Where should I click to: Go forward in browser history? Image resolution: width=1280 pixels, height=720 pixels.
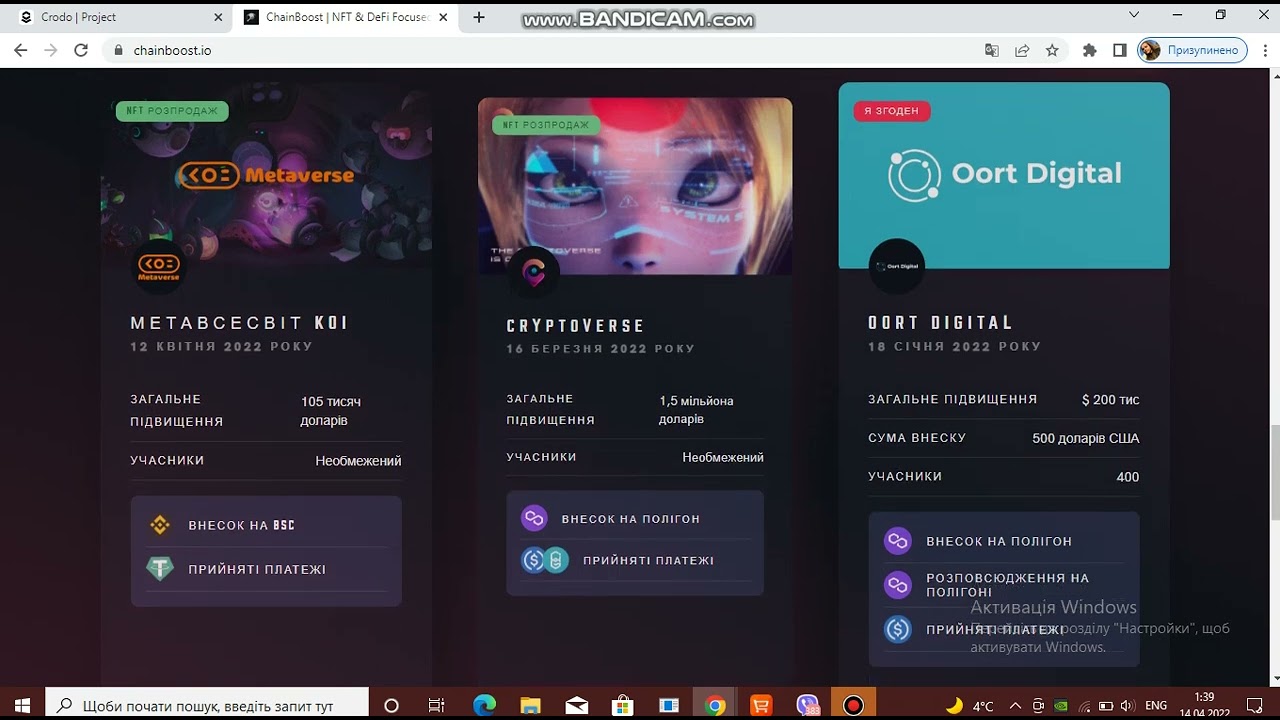51,50
